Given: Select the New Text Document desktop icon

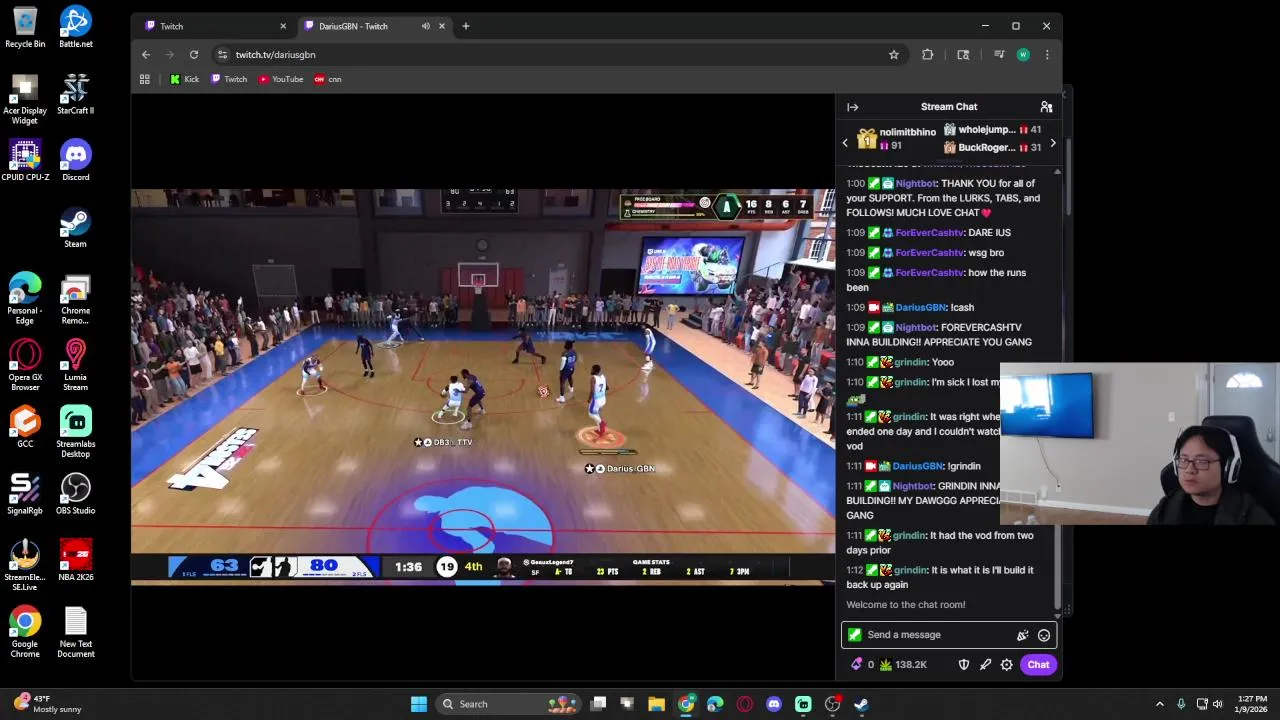Looking at the screenshot, I should click(76, 633).
